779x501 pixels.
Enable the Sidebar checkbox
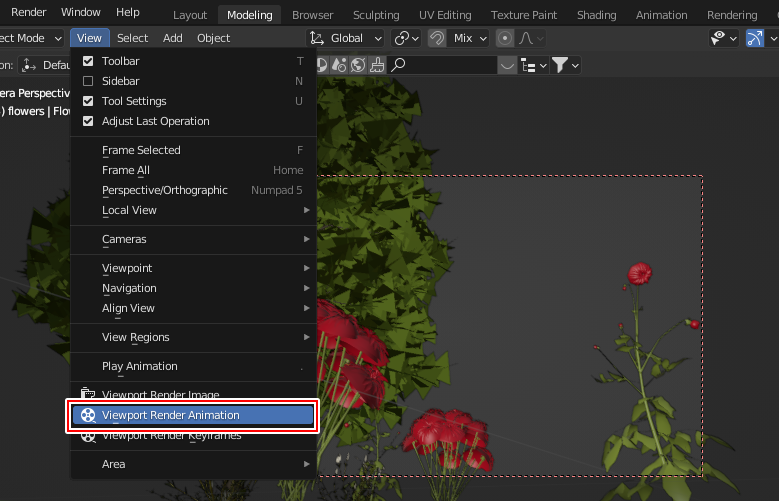click(88, 81)
